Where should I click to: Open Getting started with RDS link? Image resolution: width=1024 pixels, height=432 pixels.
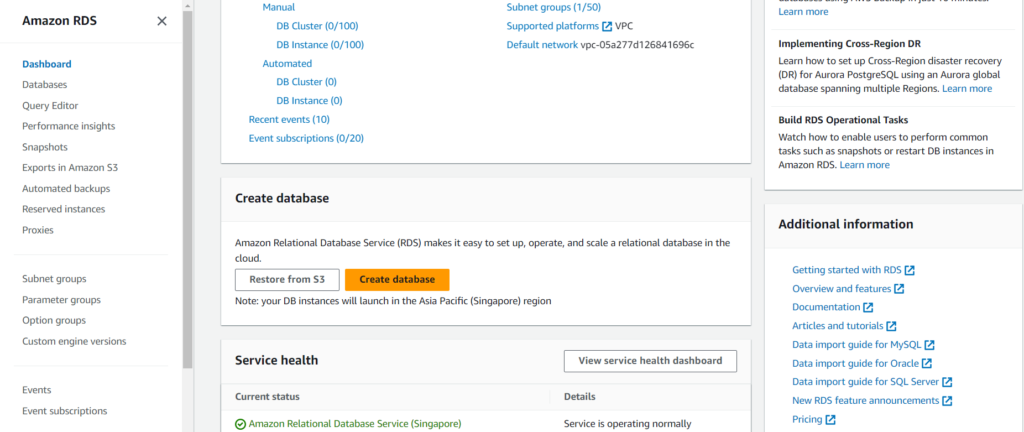846,270
